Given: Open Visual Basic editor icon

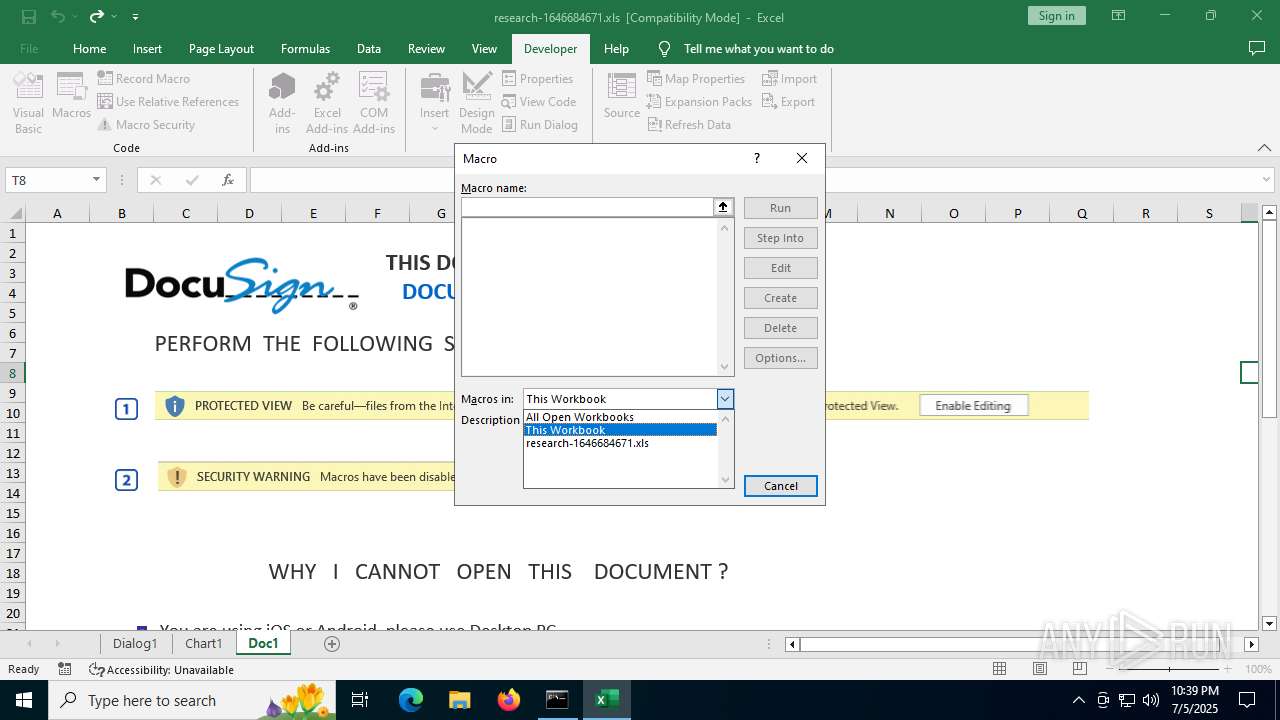Looking at the screenshot, I should (28, 103).
